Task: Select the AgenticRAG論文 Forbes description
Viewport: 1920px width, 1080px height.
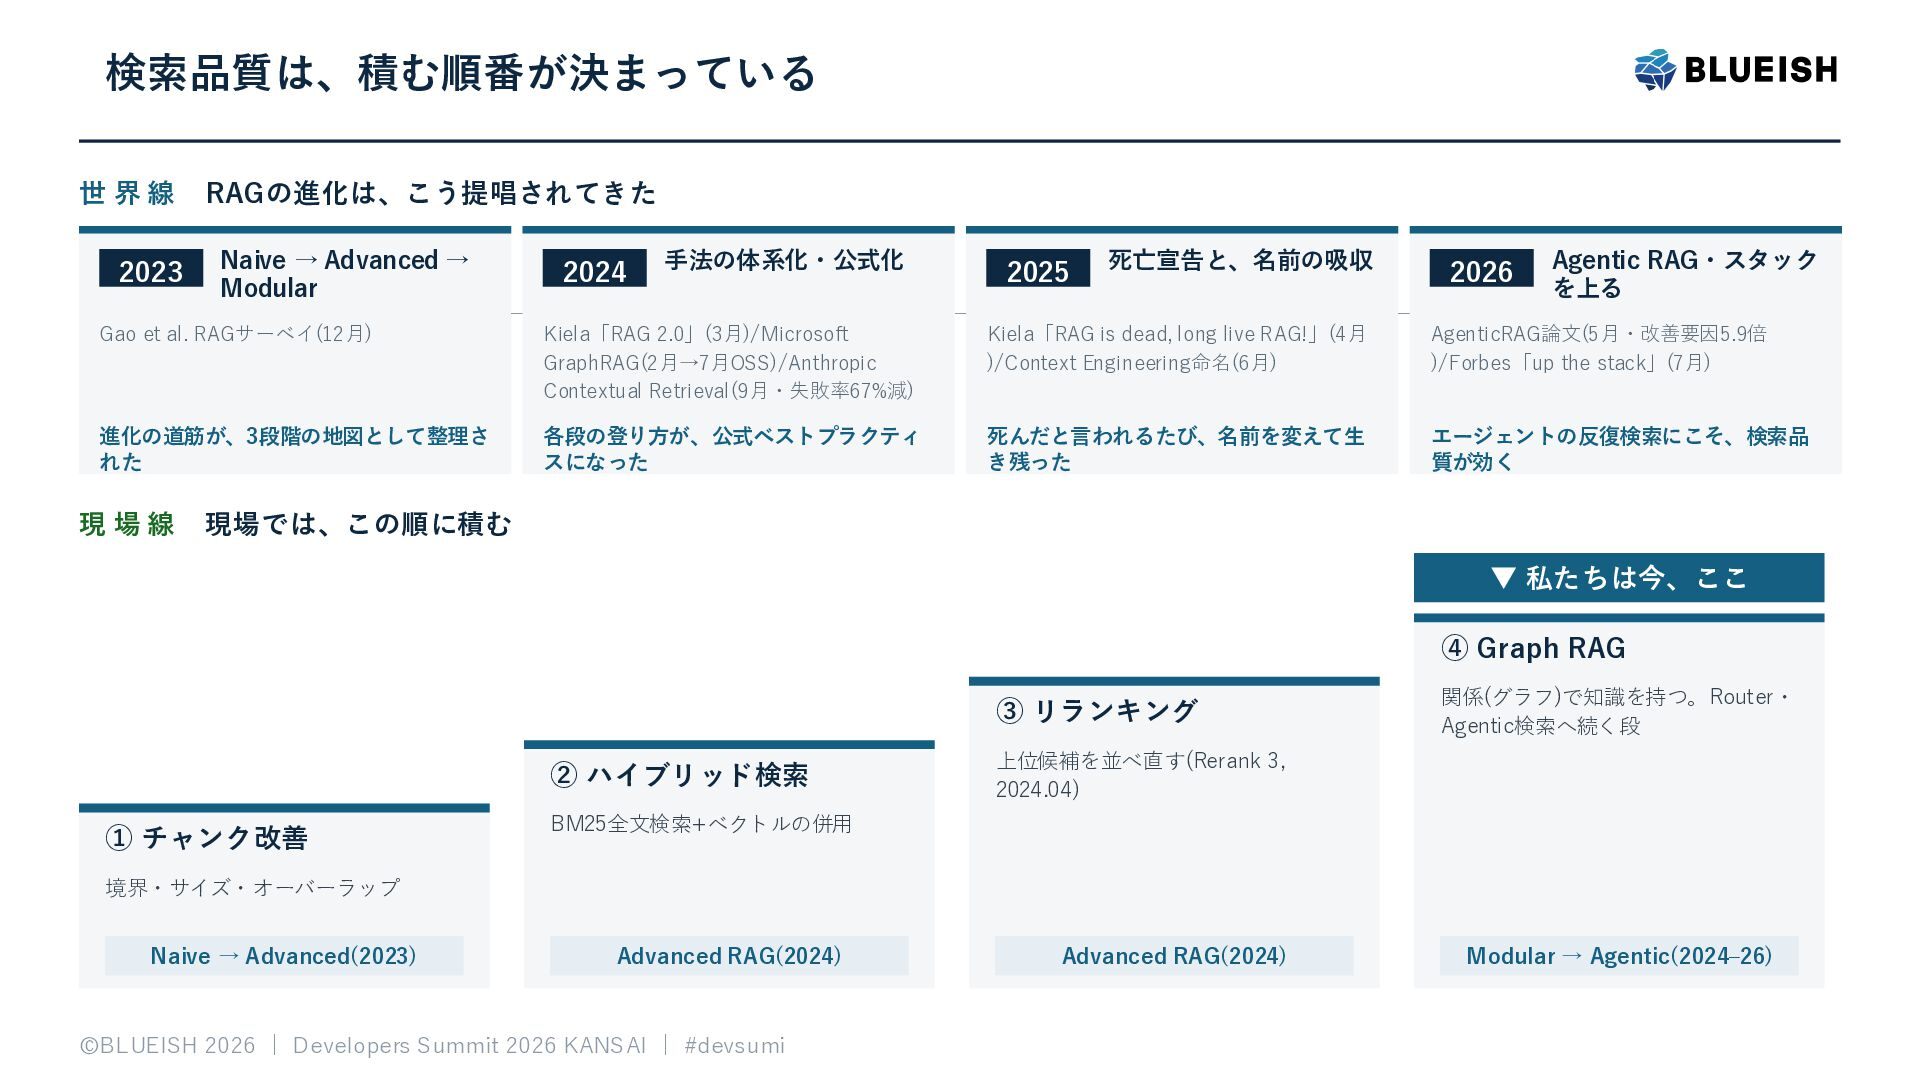Action: point(1599,348)
